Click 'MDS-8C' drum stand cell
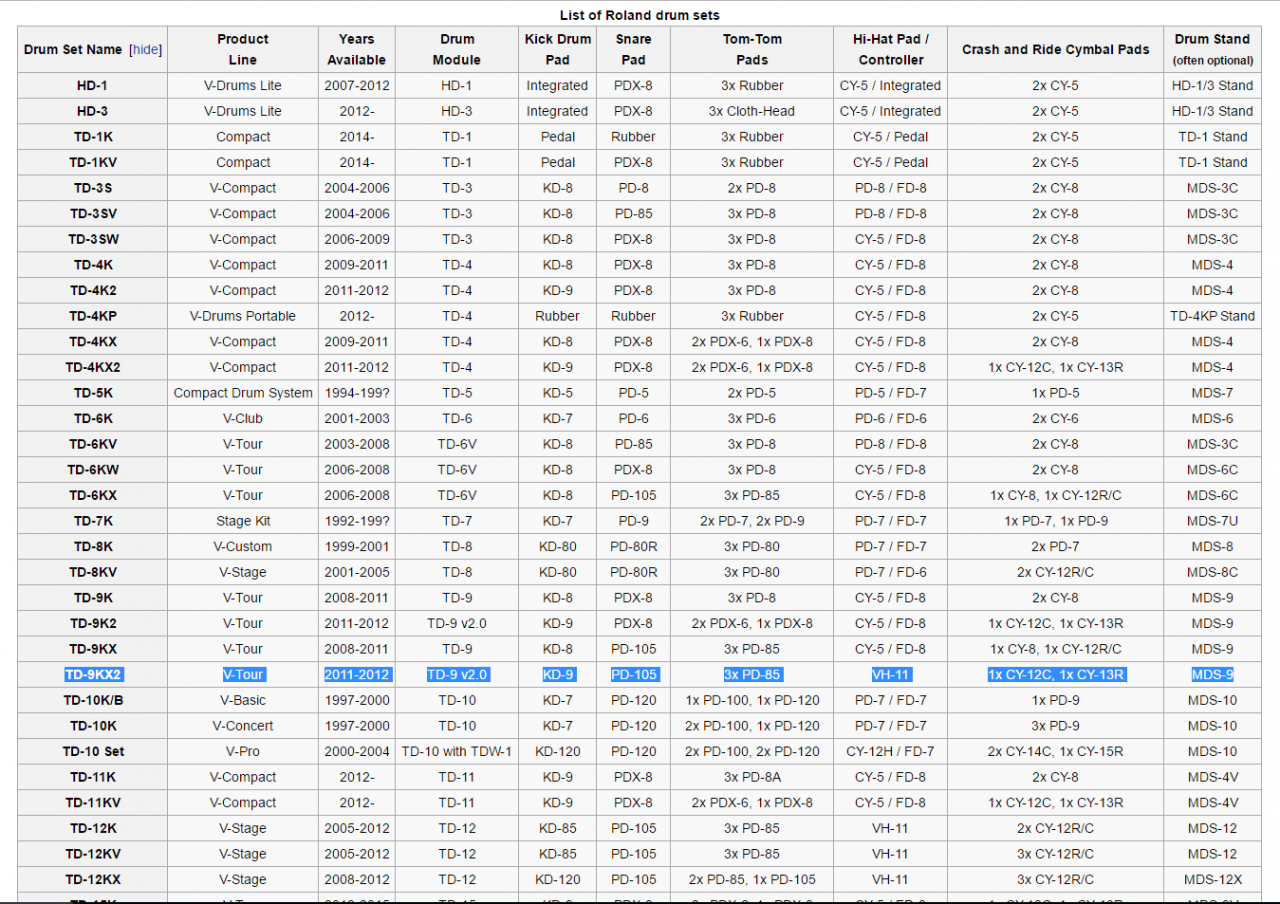 1212,572
